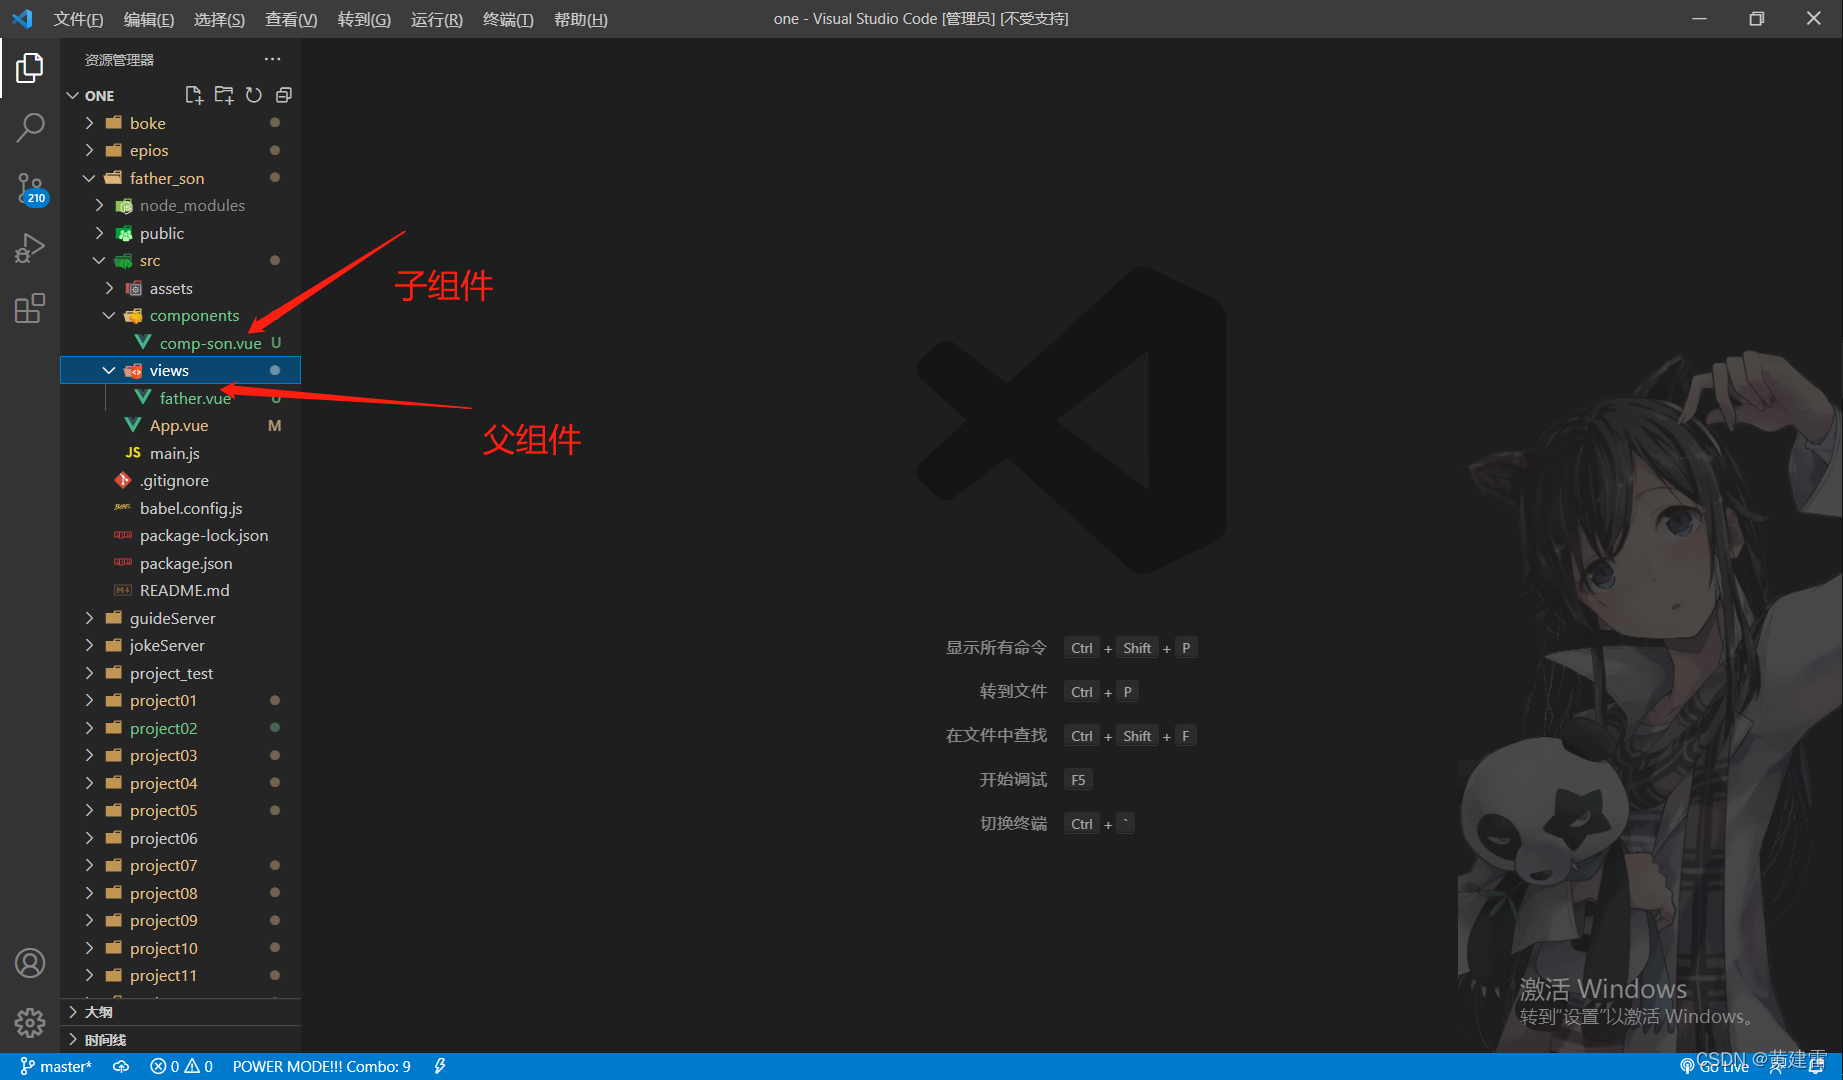Expand the project06 folder
The width and height of the screenshot is (1843, 1080).
click(x=89, y=838)
